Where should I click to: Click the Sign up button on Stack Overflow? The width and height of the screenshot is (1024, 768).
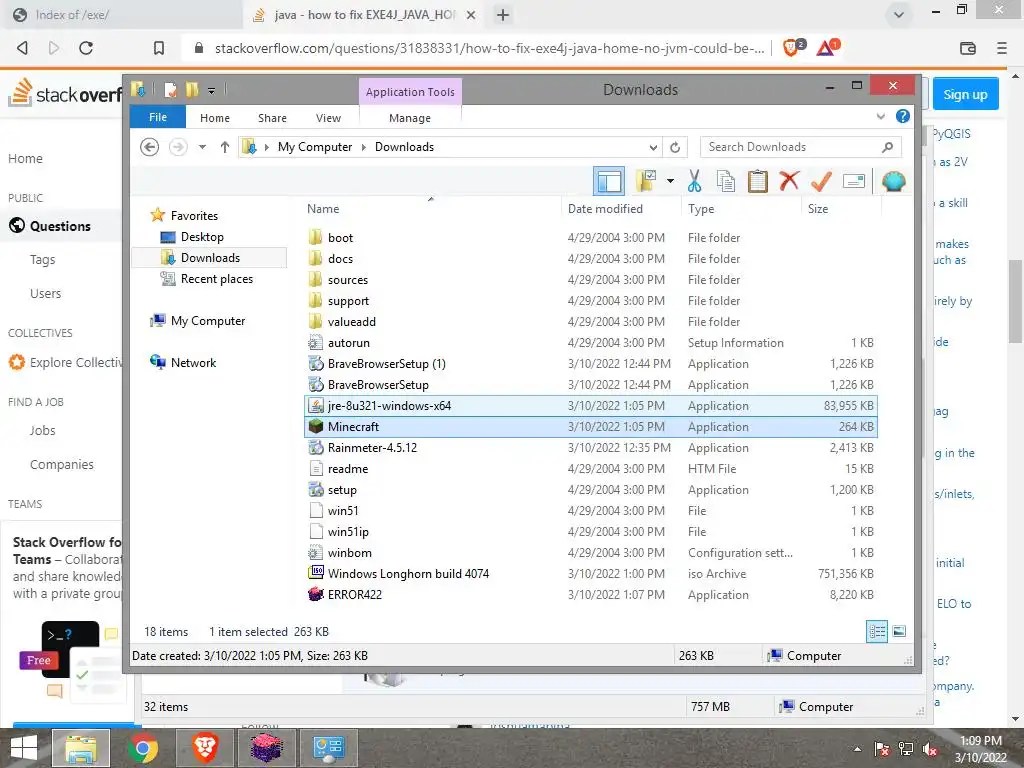coord(965,94)
